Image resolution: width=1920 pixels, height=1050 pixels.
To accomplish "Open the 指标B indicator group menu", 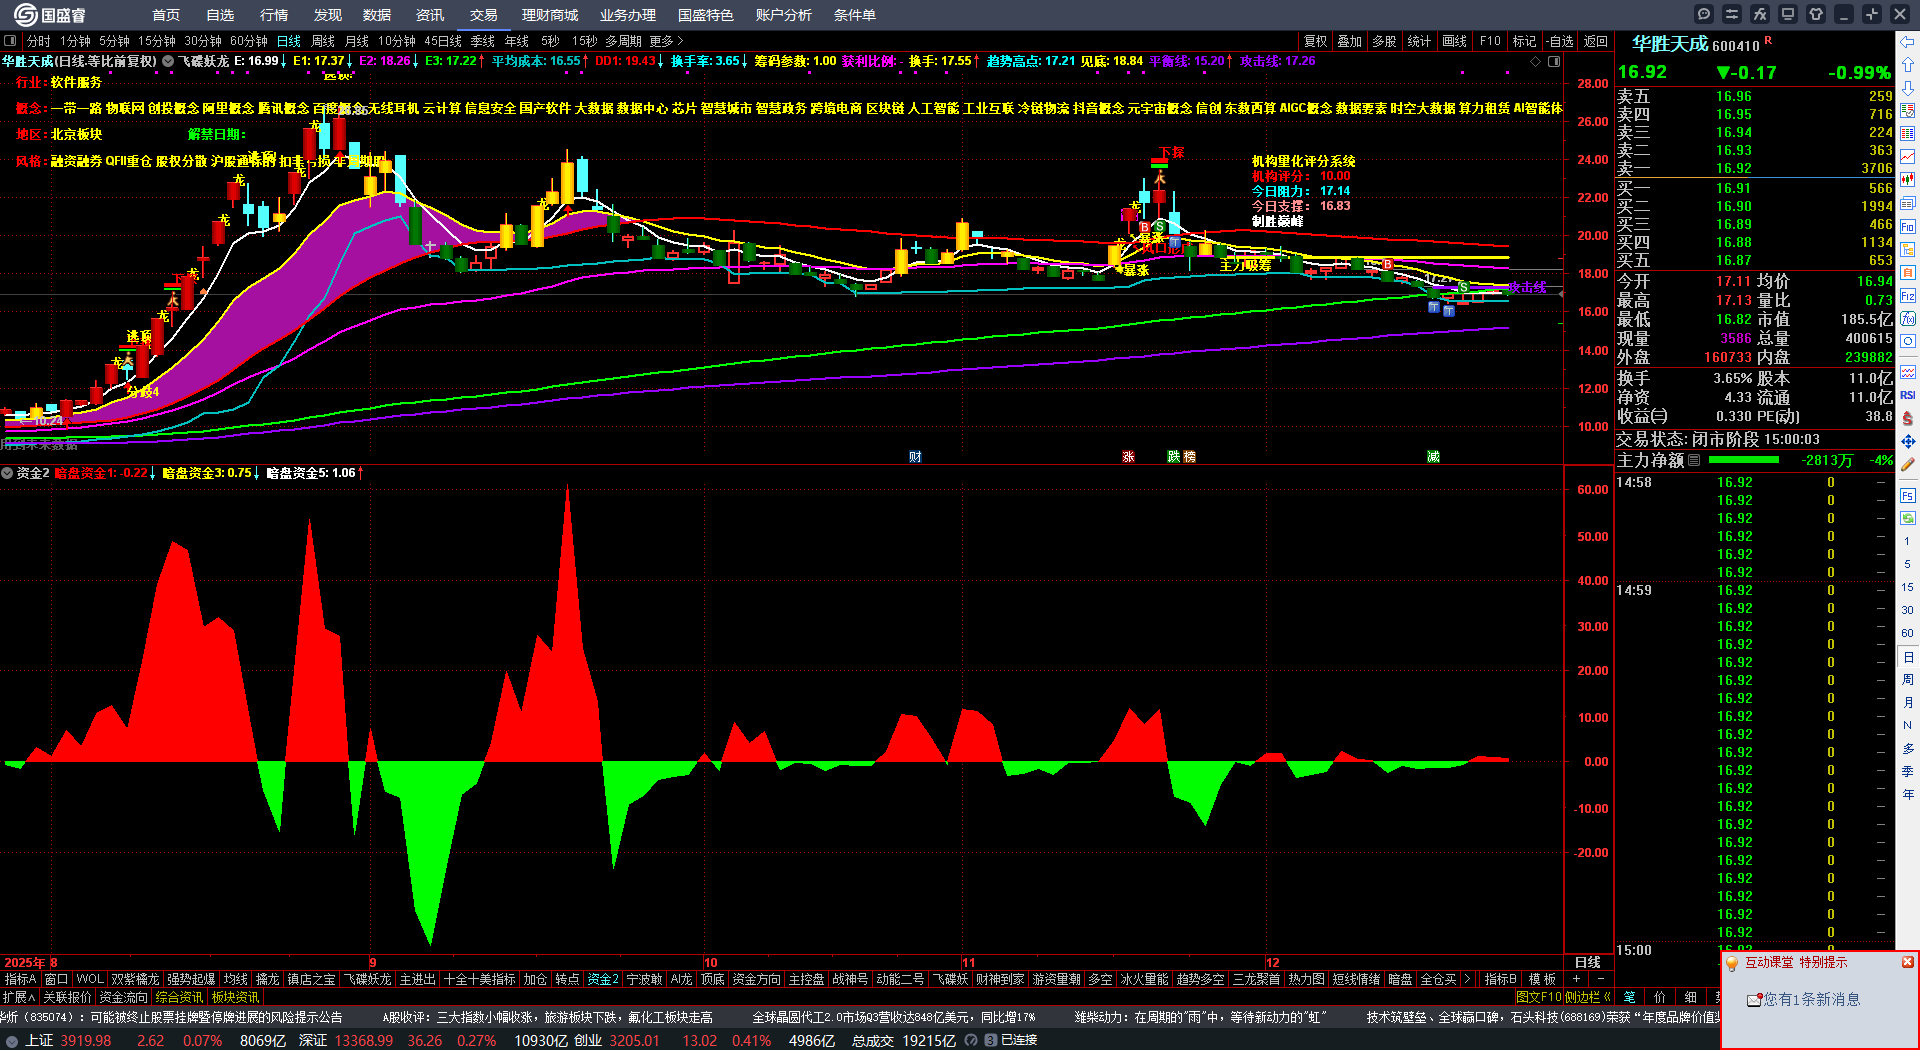I will tap(1500, 980).
